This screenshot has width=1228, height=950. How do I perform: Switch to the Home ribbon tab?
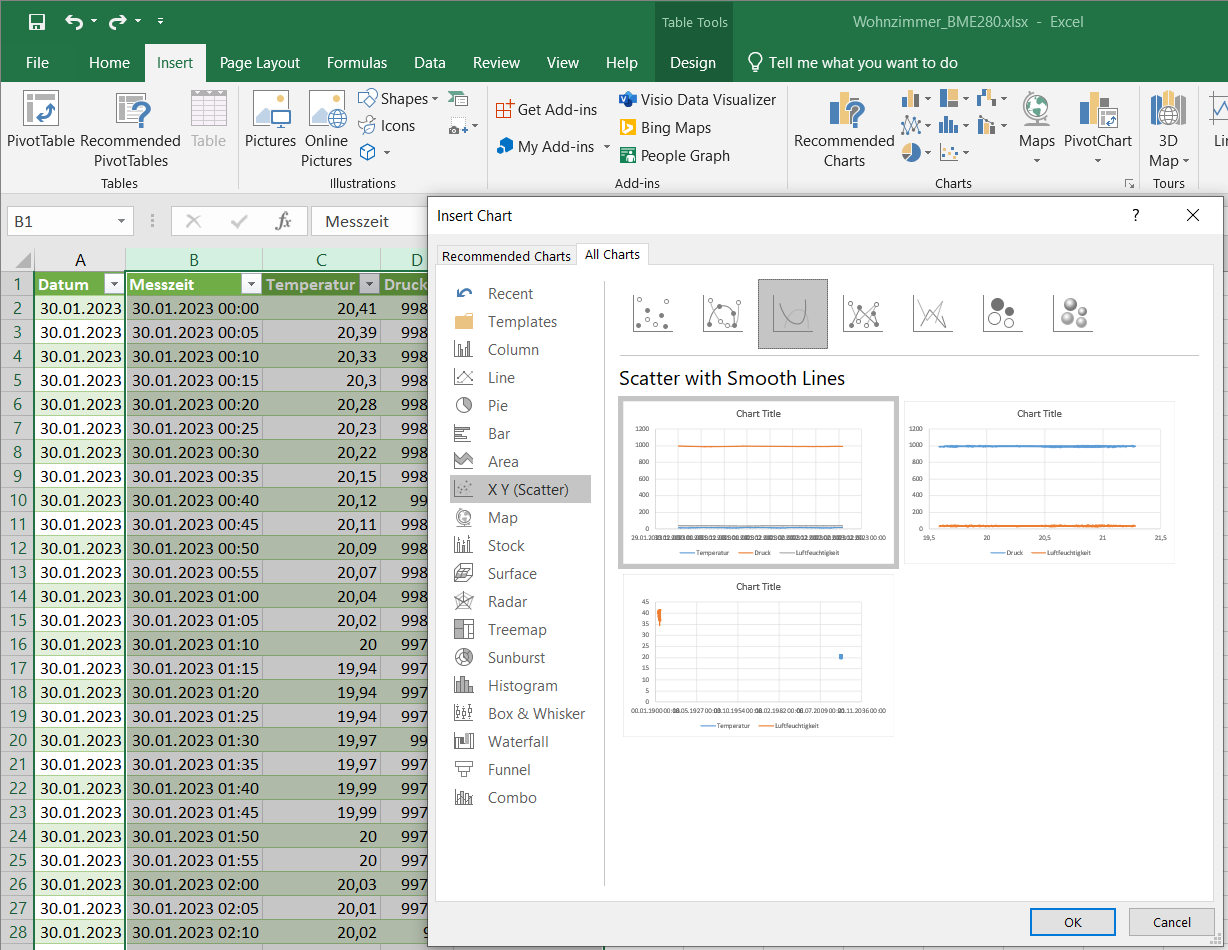tap(109, 62)
